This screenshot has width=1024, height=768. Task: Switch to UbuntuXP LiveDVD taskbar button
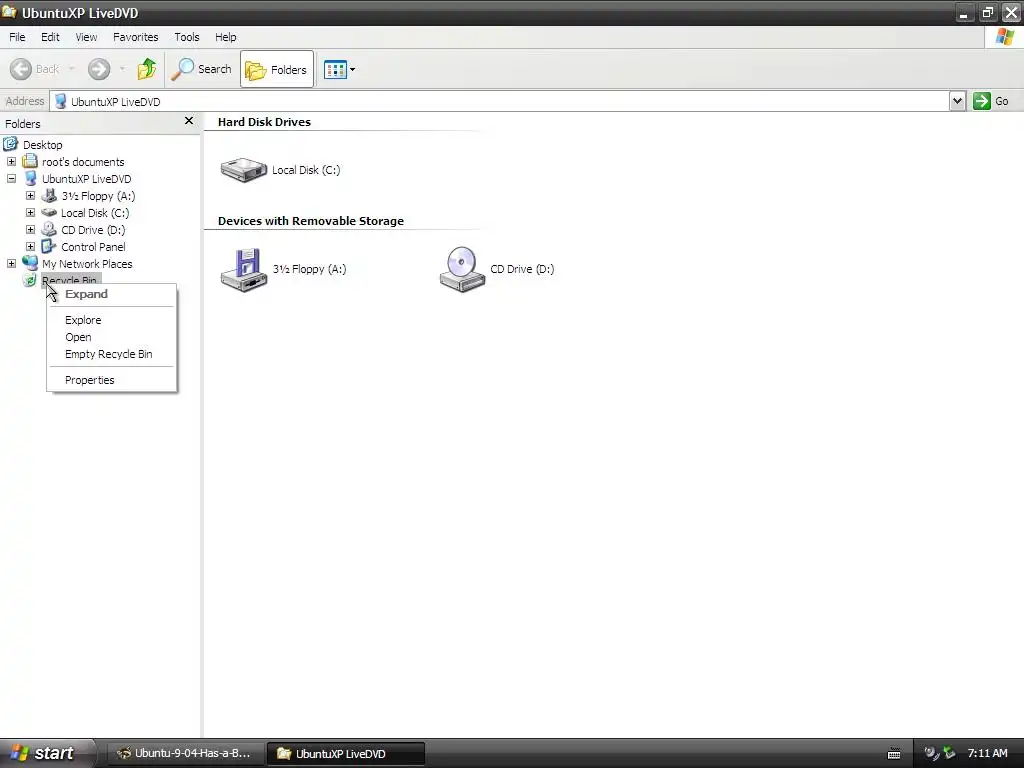click(x=346, y=754)
